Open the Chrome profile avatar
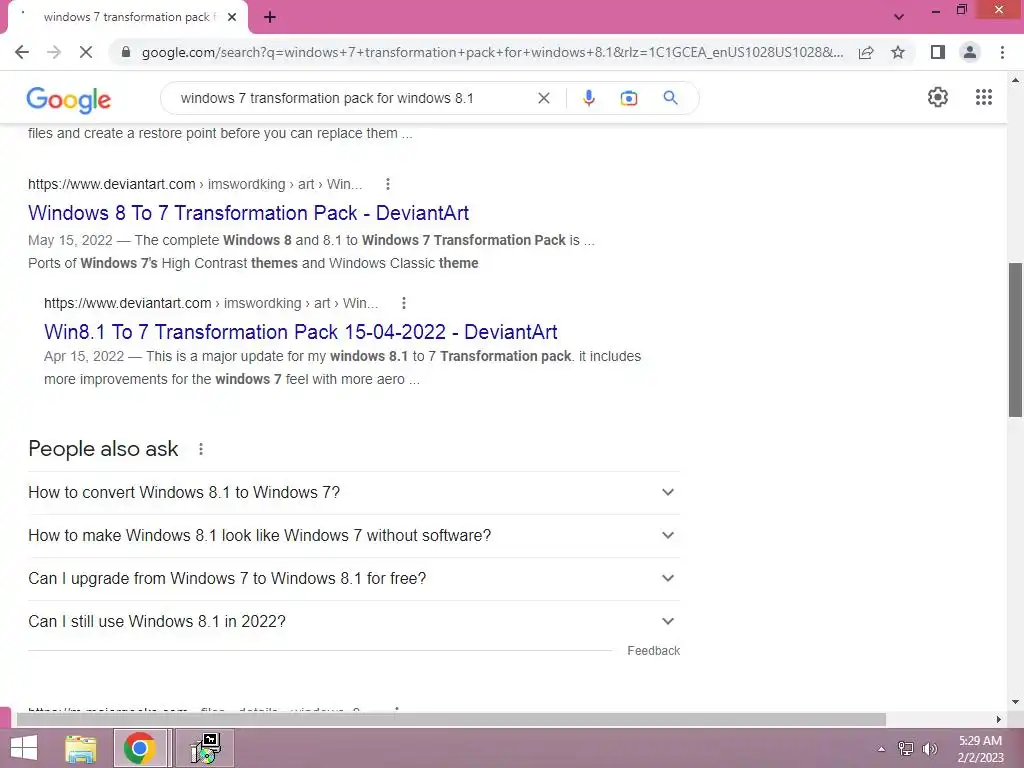Screen dimensions: 1024x768 (970, 52)
